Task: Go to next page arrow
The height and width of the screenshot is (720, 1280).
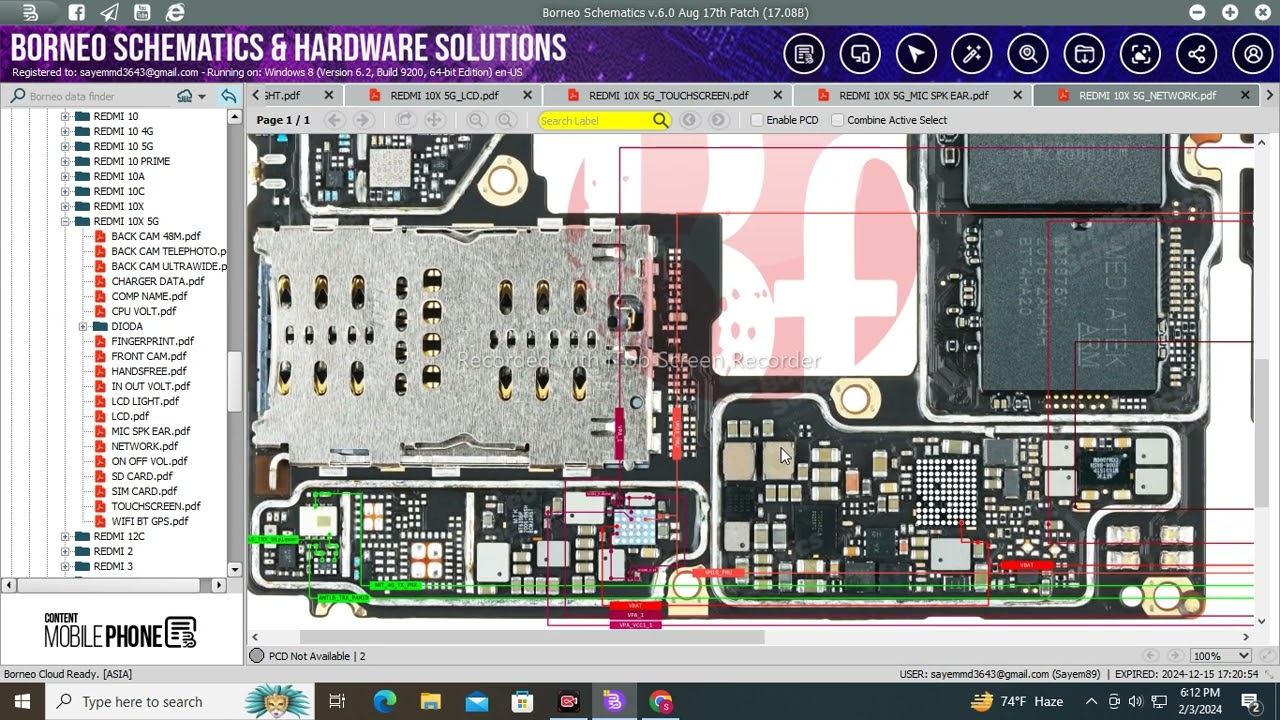Action: (x=363, y=120)
